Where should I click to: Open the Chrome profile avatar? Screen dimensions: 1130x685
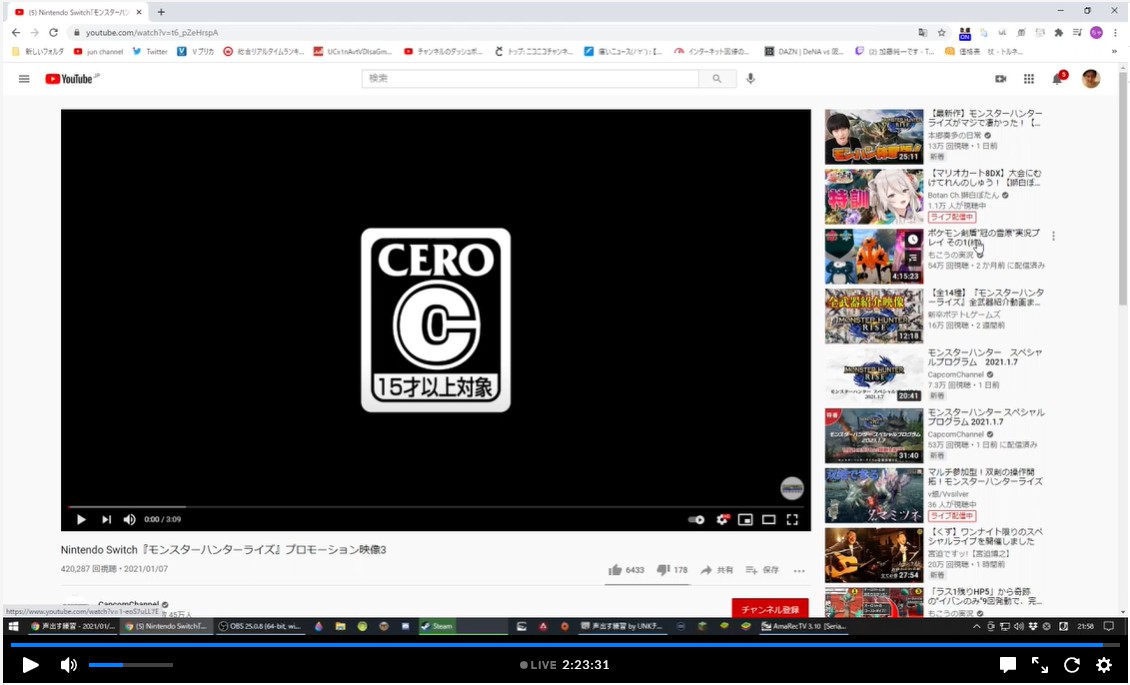(x=1096, y=32)
